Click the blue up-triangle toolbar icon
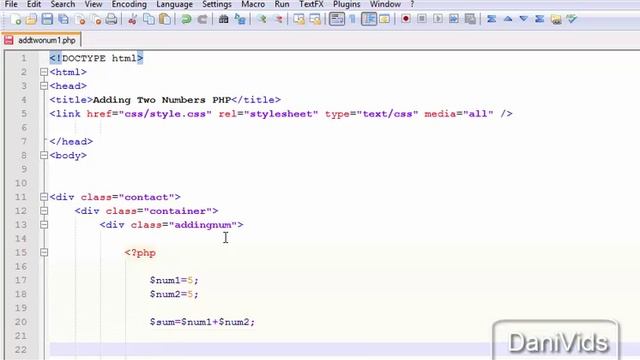Image resolution: width=640 pixels, height=360 pixels. pyautogui.click(x=508, y=19)
